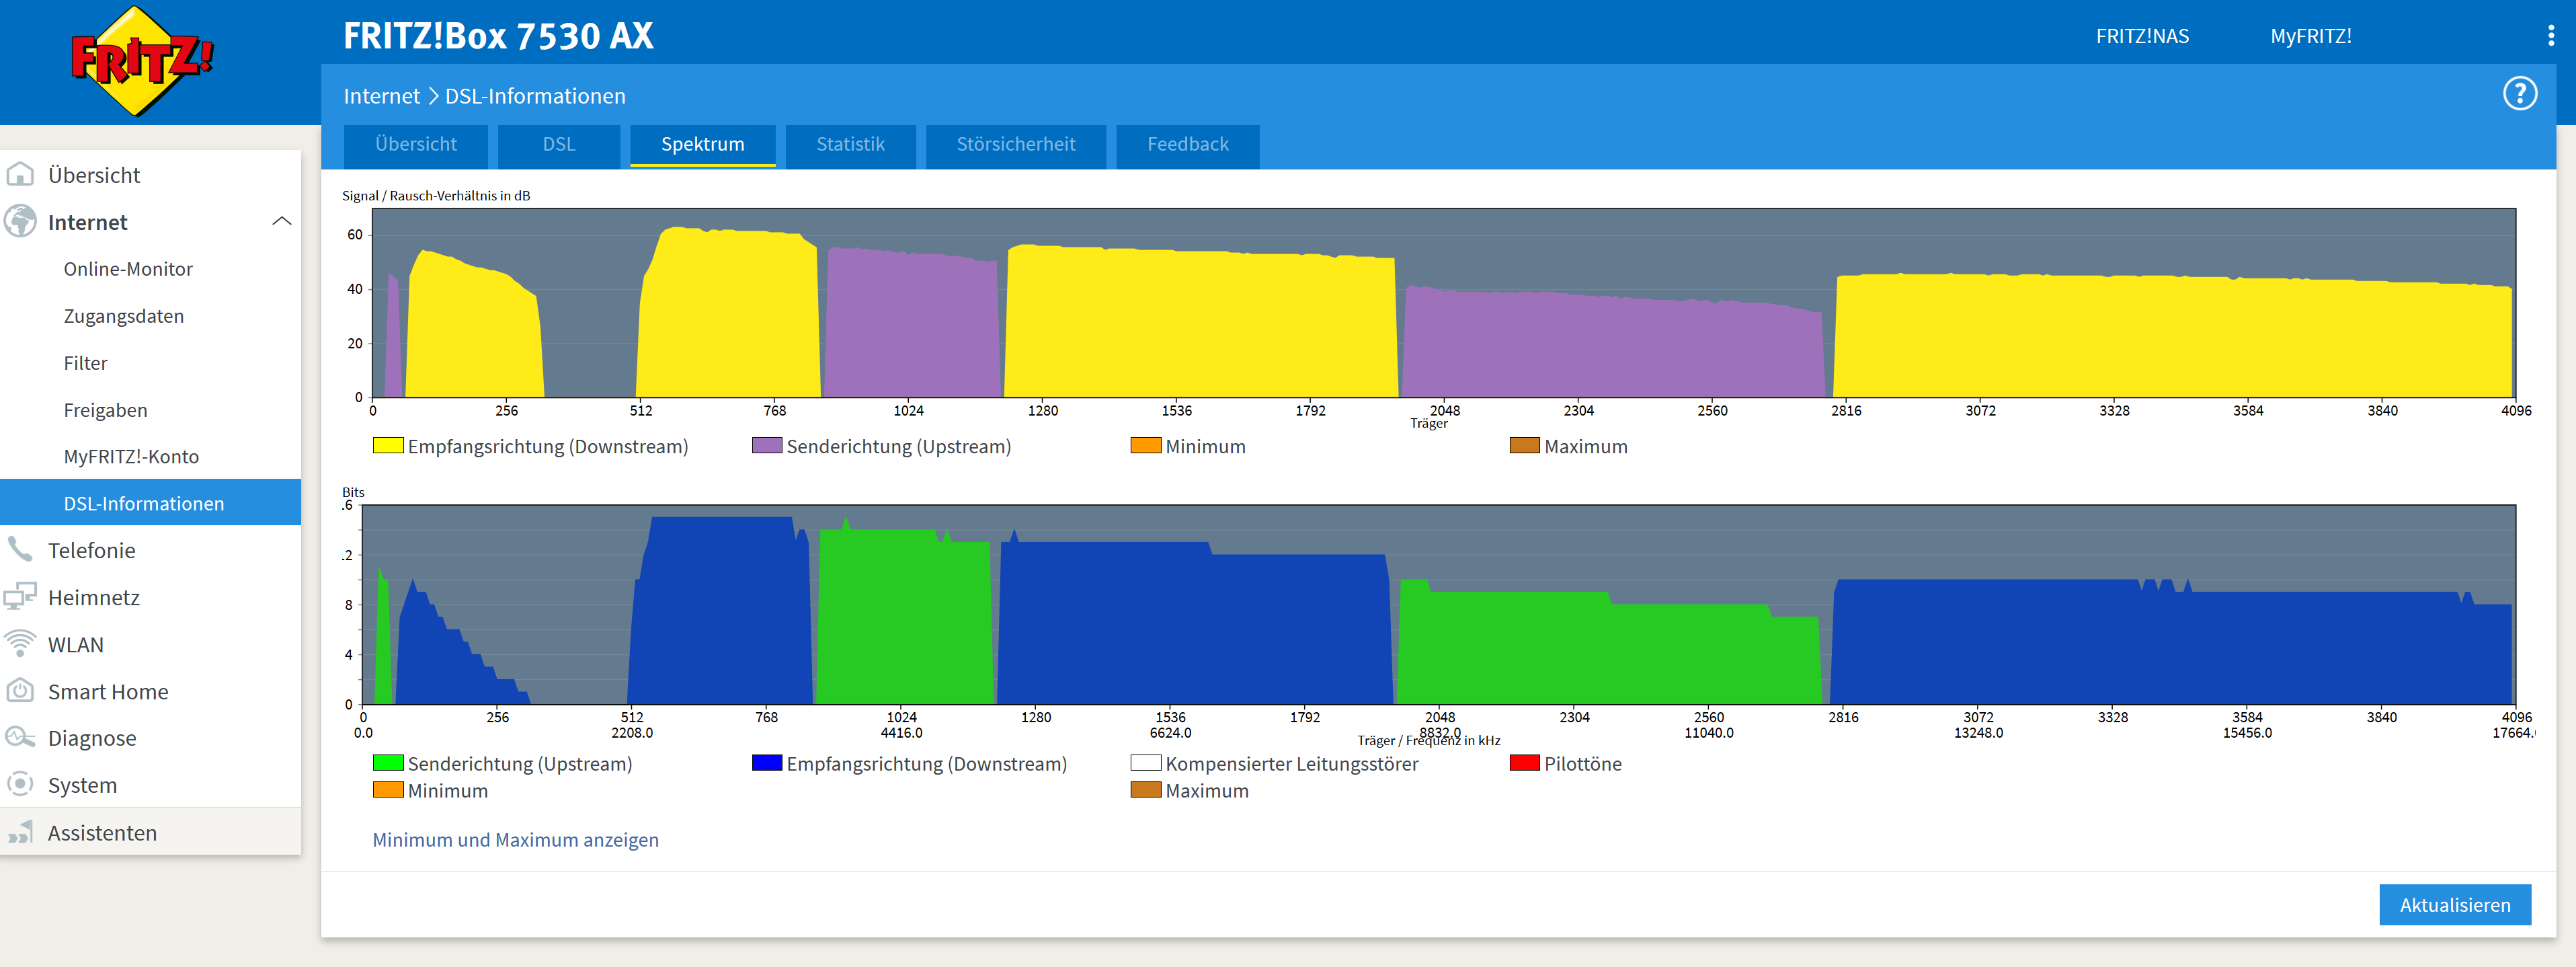Select DSL-Informationen in sidebar
The height and width of the screenshot is (967, 2576).
pyautogui.click(x=150, y=503)
